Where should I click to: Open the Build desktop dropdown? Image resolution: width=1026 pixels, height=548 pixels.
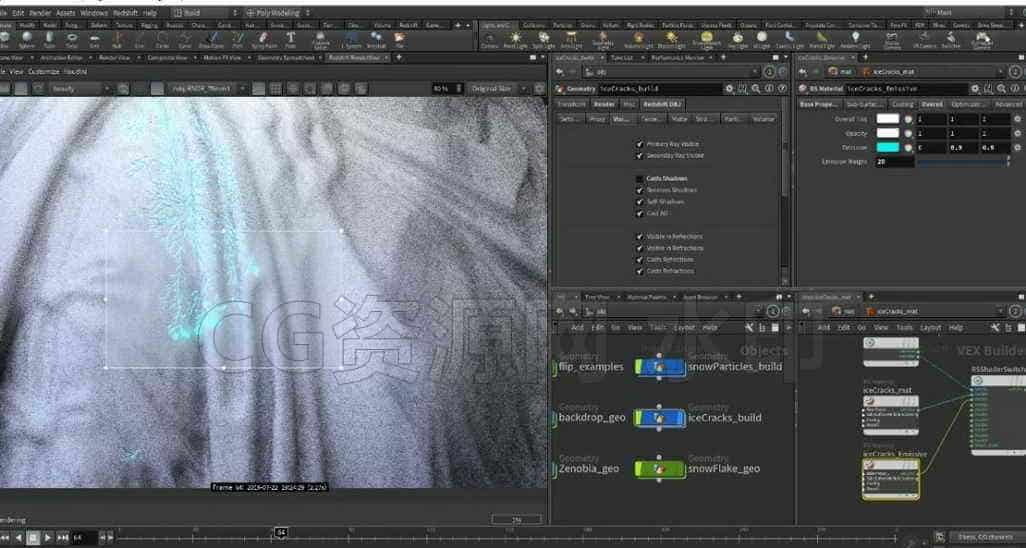[205, 12]
